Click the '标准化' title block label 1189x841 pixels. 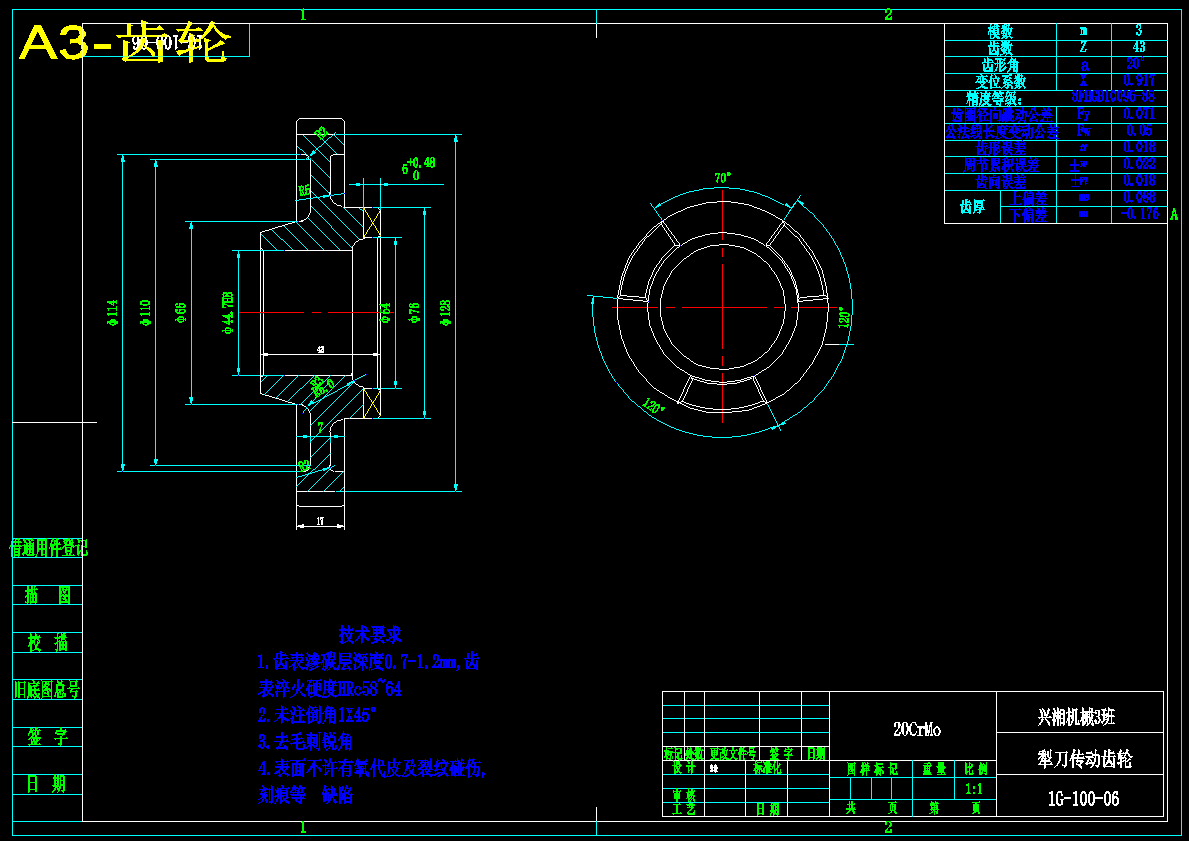coord(767,768)
